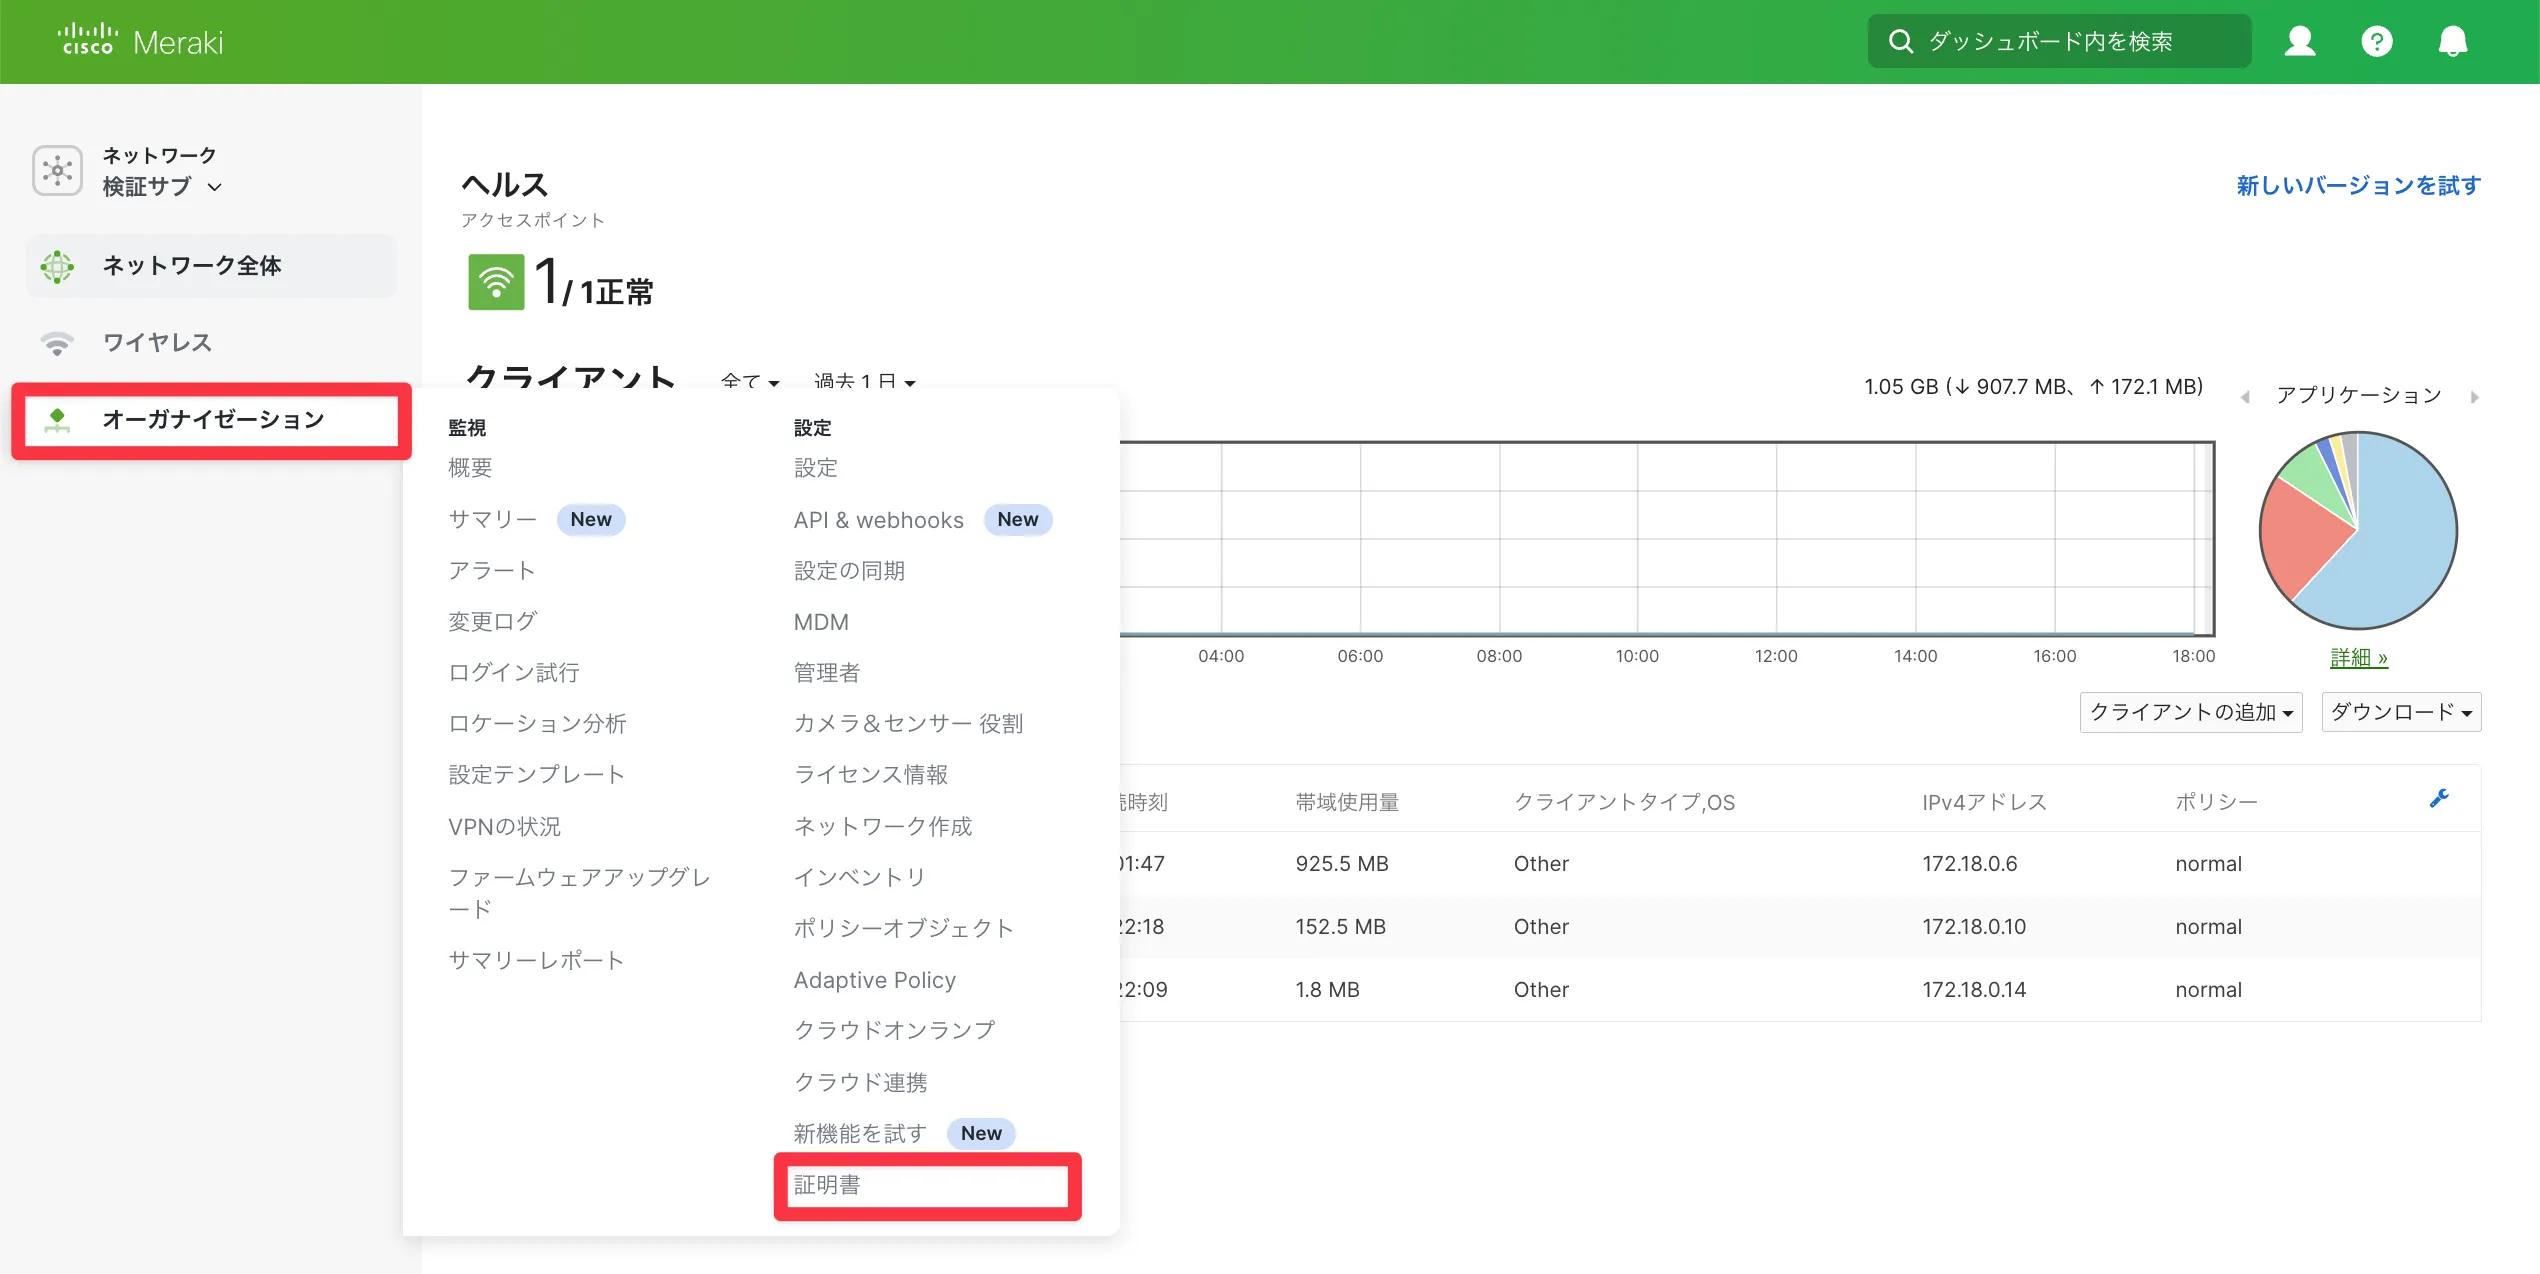The height and width of the screenshot is (1274, 2540).
Task: Click the search magnifier icon
Action: click(1900, 41)
